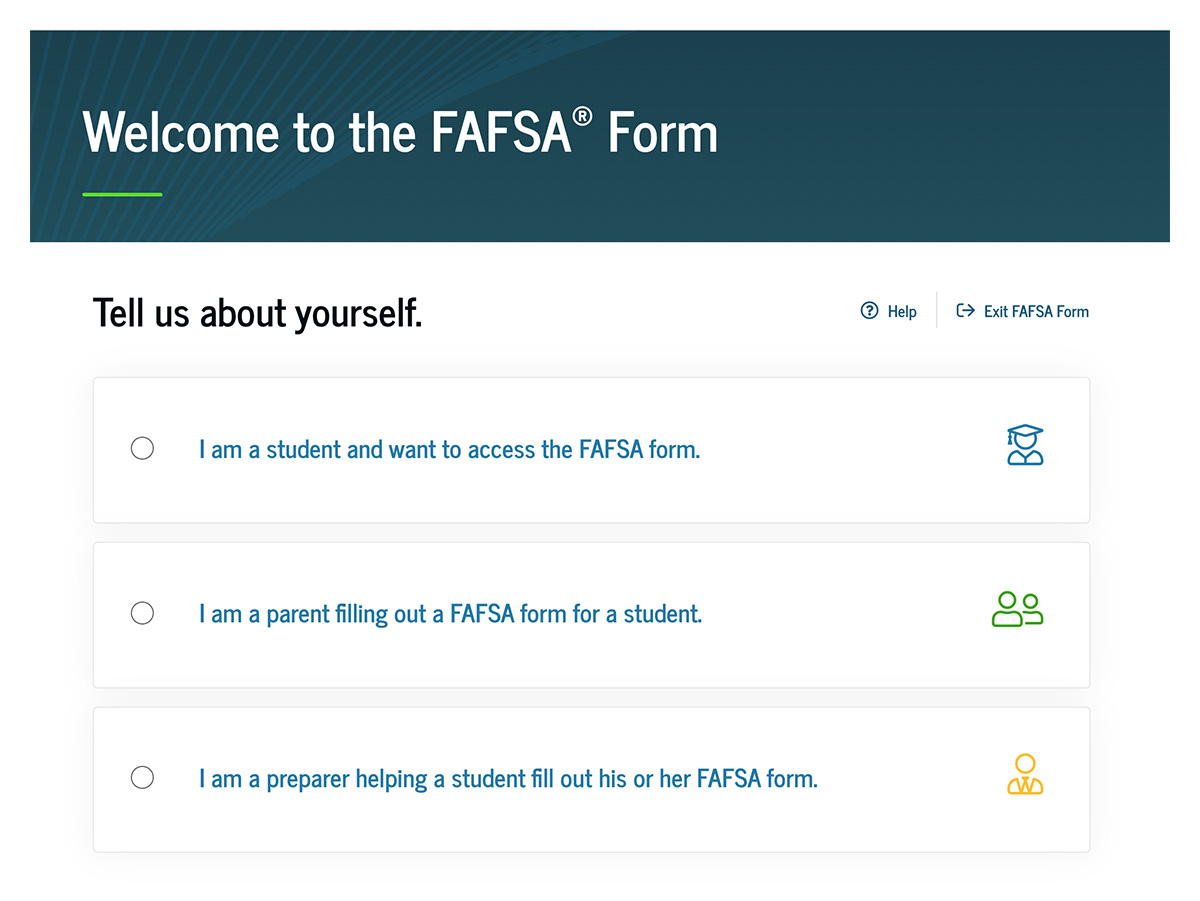Click the green underline beneath the title
Image resolution: width=1200 pixels, height=901 pixels.
click(x=122, y=194)
